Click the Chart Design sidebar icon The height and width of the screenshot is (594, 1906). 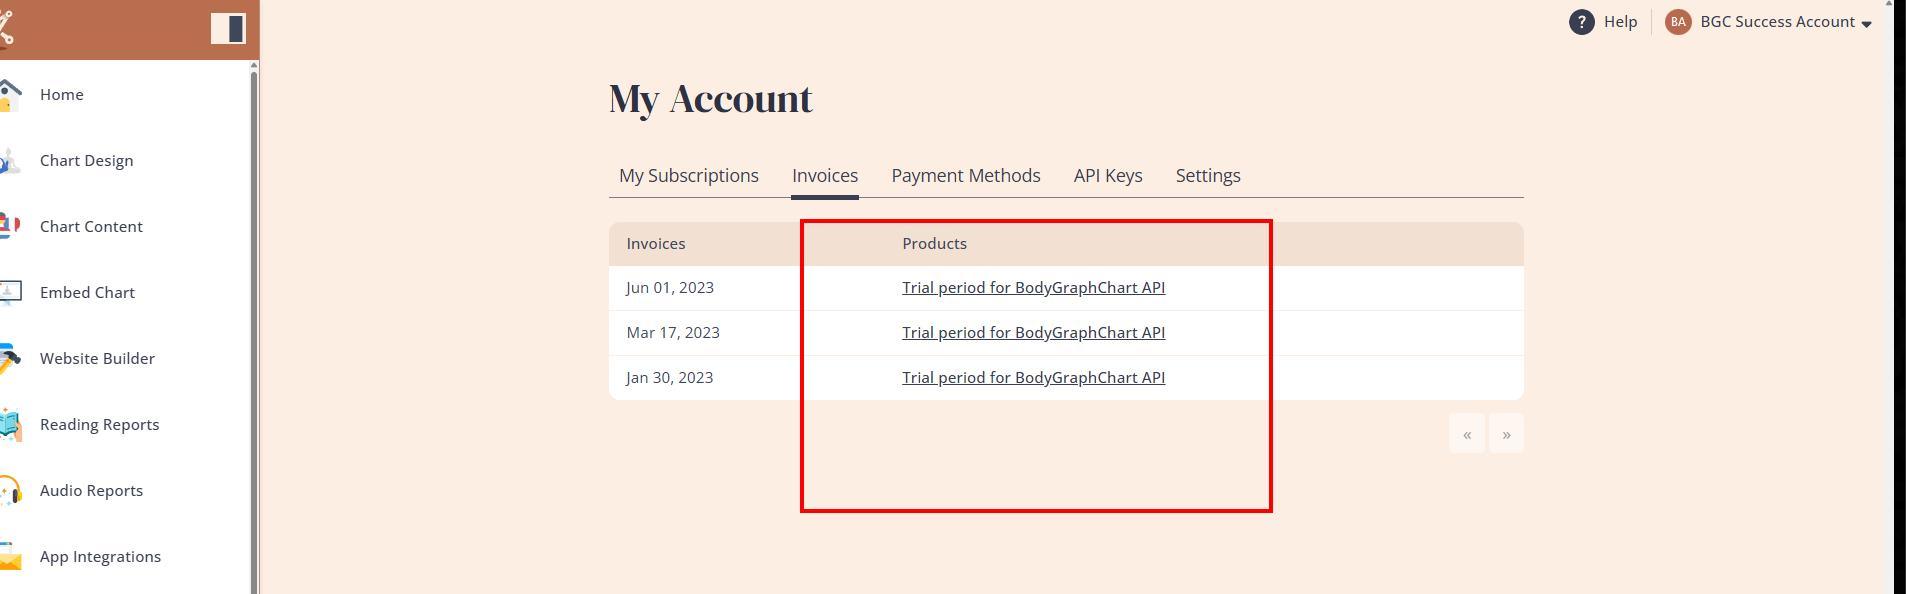(x=10, y=161)
